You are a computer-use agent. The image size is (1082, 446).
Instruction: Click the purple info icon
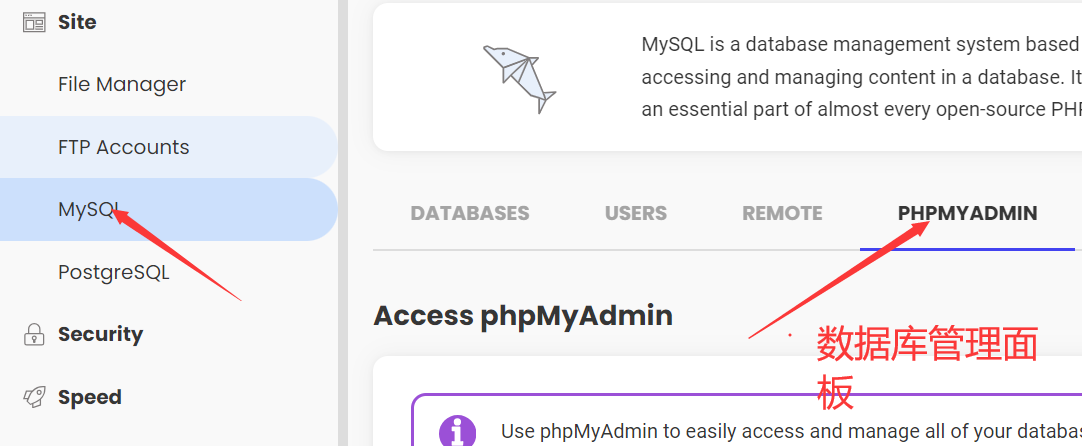pos(457,431)
